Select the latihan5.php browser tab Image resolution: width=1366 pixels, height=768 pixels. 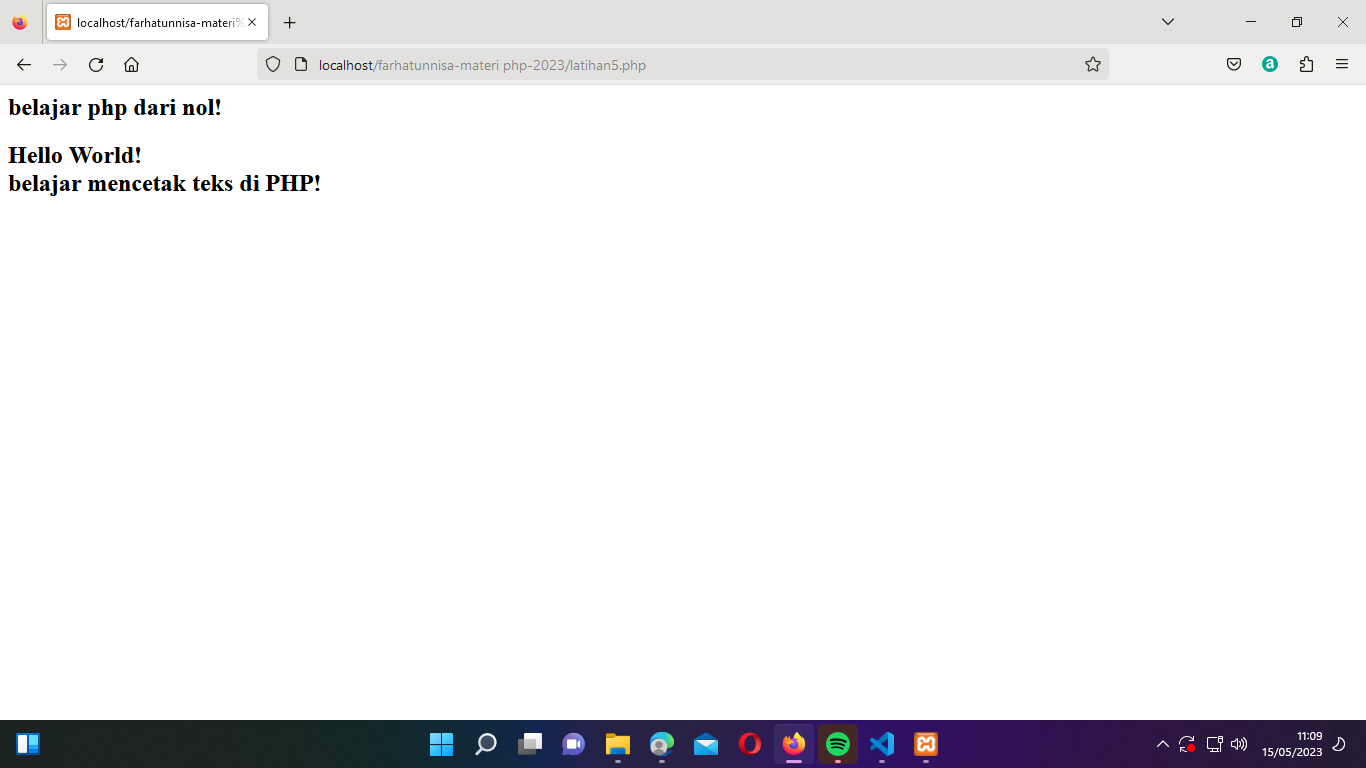click(150, 22)
